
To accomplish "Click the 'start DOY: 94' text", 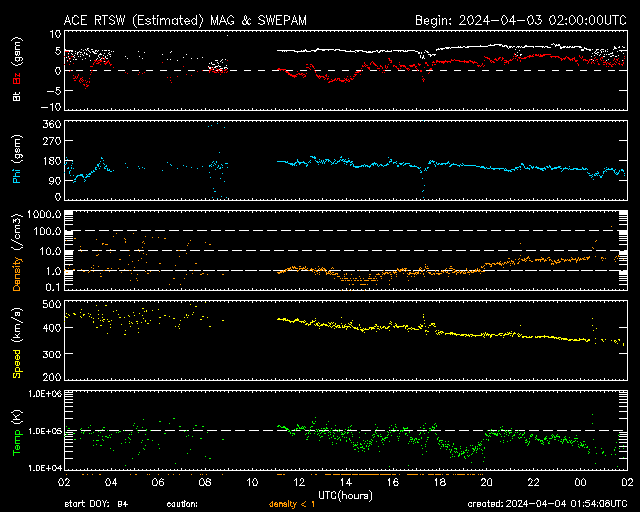I will pyautogui.click(x=96, y=504).
